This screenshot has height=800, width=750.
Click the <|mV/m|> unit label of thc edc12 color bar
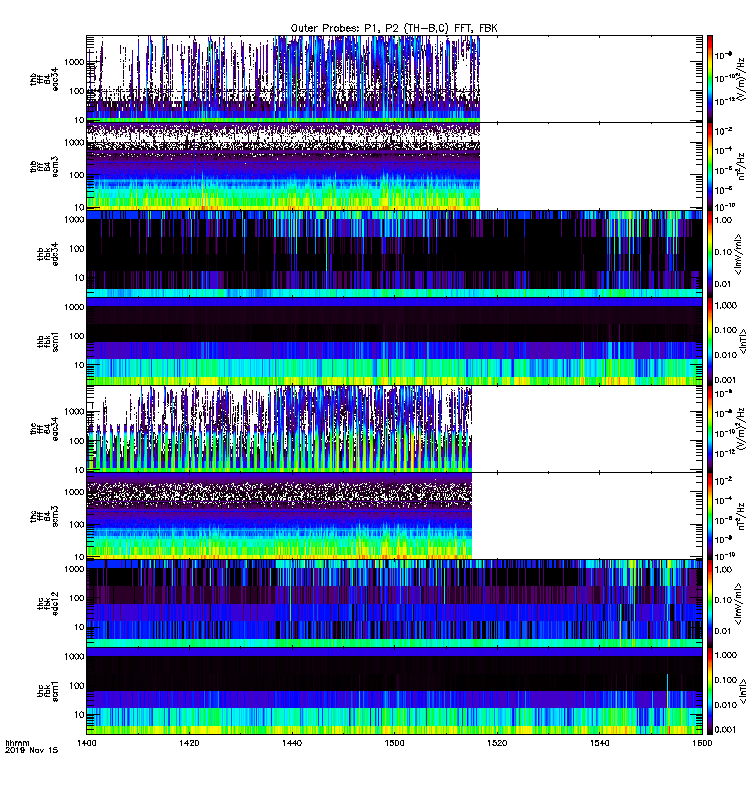(738, 605)
